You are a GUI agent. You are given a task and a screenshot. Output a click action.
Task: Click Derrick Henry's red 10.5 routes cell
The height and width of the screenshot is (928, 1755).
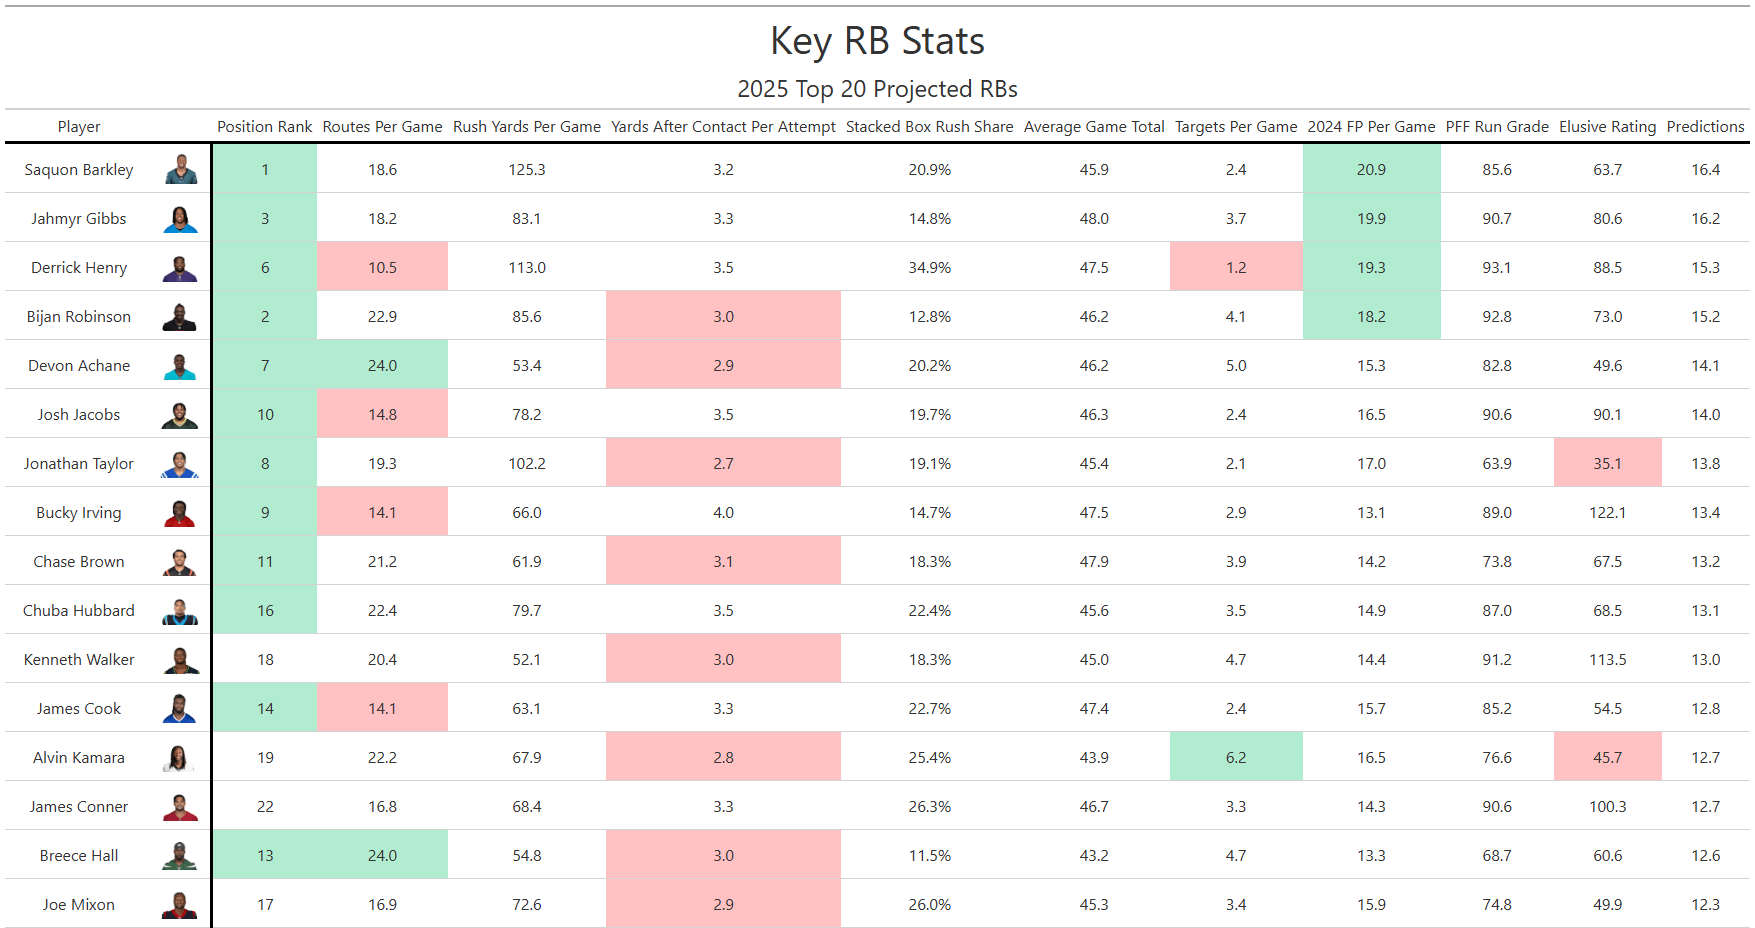[382, 268]
